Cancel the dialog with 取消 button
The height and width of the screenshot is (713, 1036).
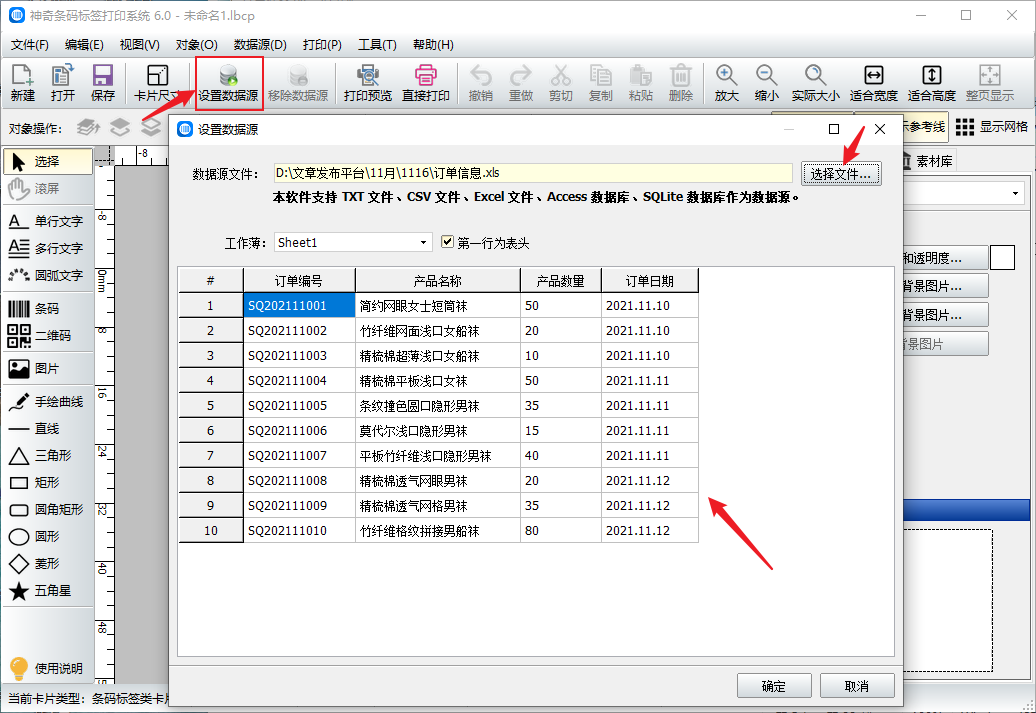[856, 686]
